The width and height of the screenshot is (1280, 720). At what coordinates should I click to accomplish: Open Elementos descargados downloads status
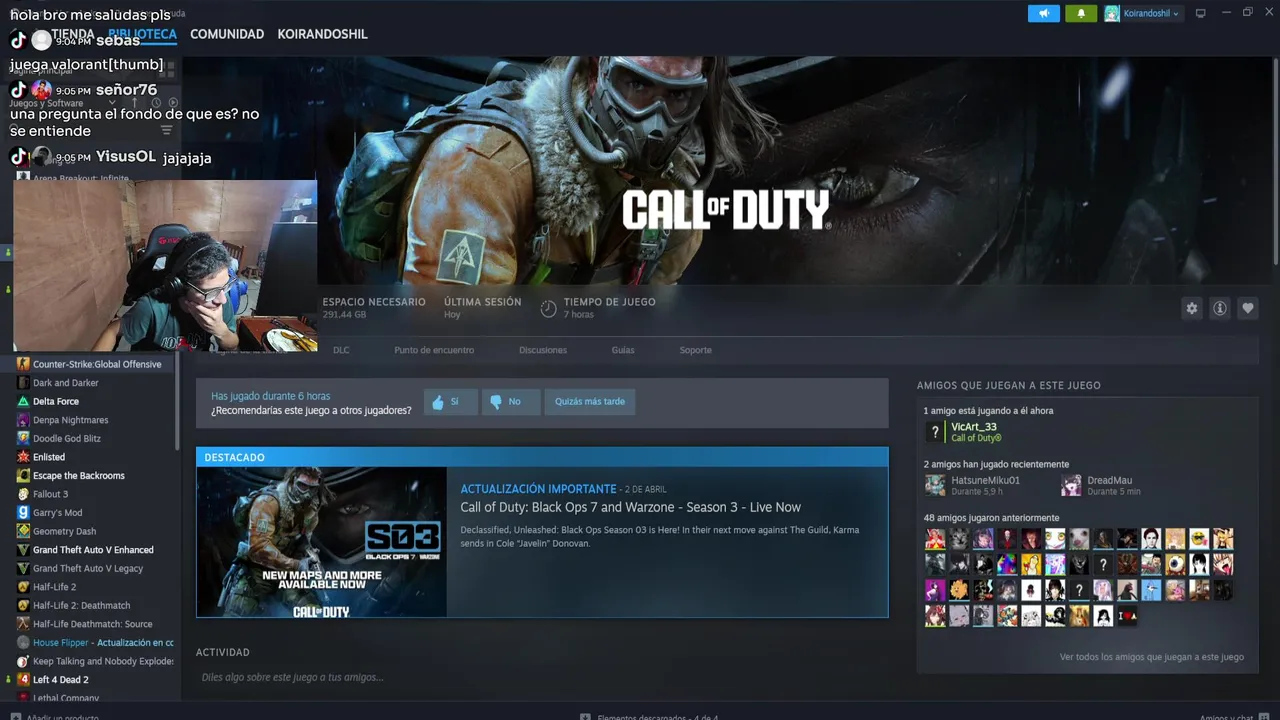pyautogui.click(x=649, y=716)
